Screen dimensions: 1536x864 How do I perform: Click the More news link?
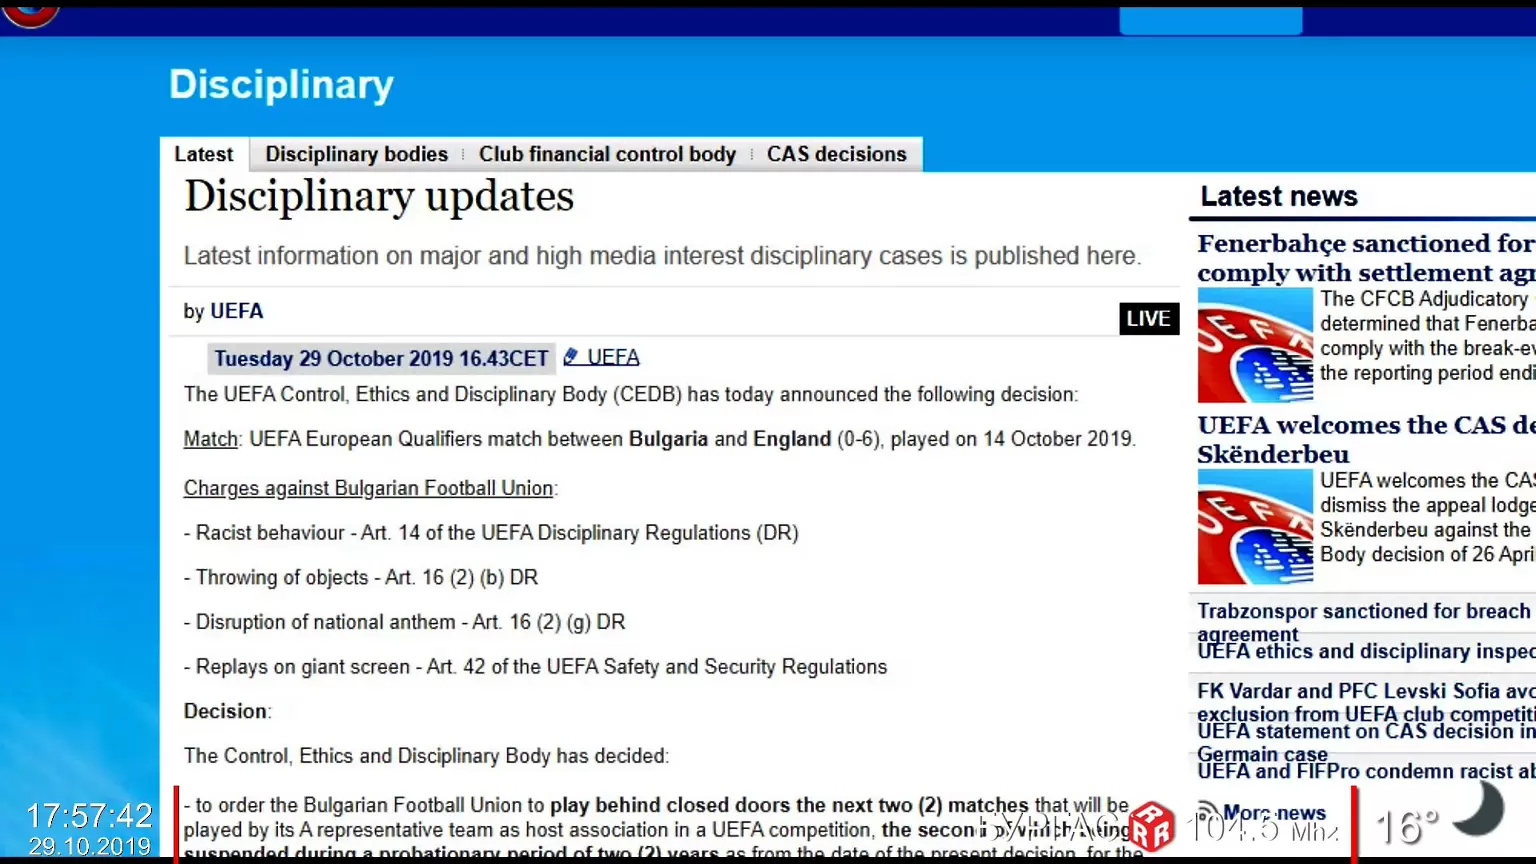coord(1275,813)
